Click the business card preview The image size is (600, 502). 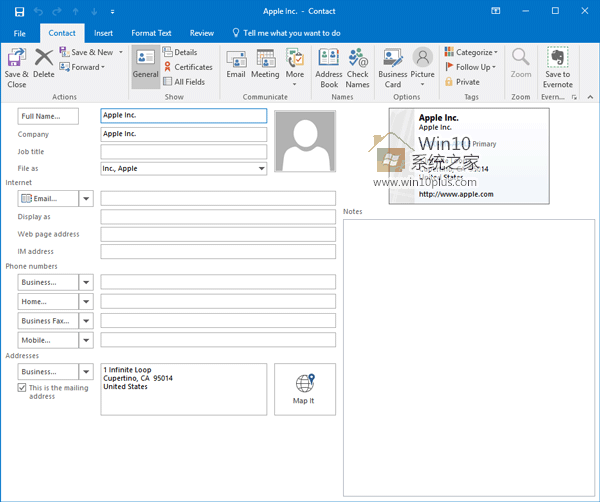pos(469,156)
